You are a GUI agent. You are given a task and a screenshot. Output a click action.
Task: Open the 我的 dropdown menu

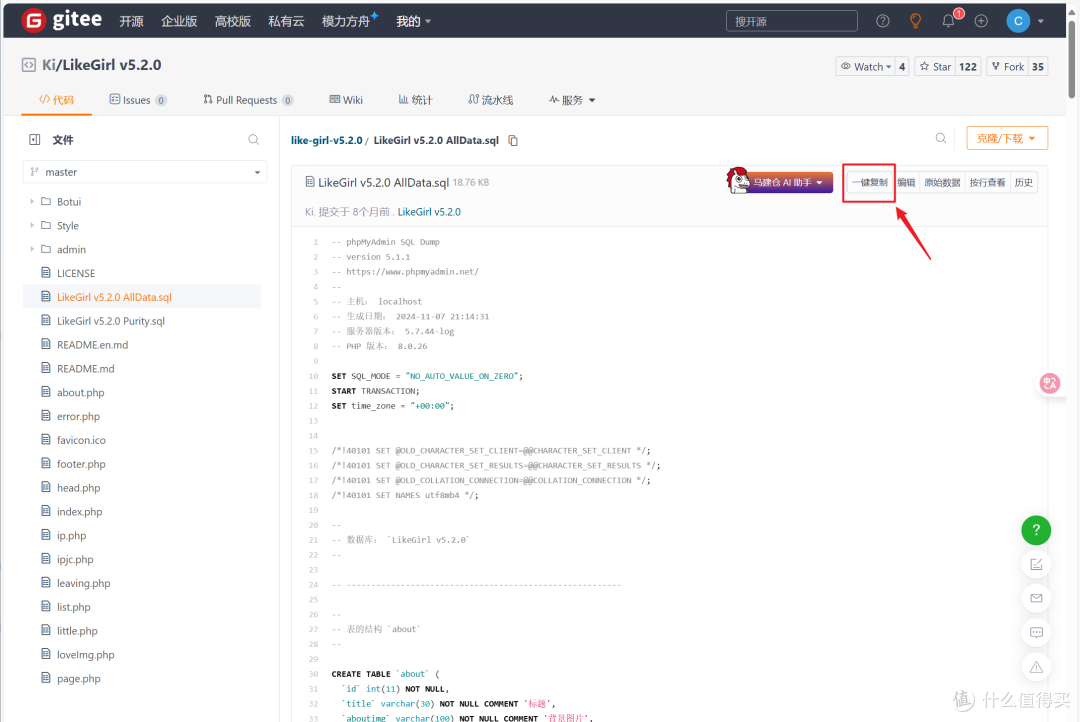(x=413, y=21)
